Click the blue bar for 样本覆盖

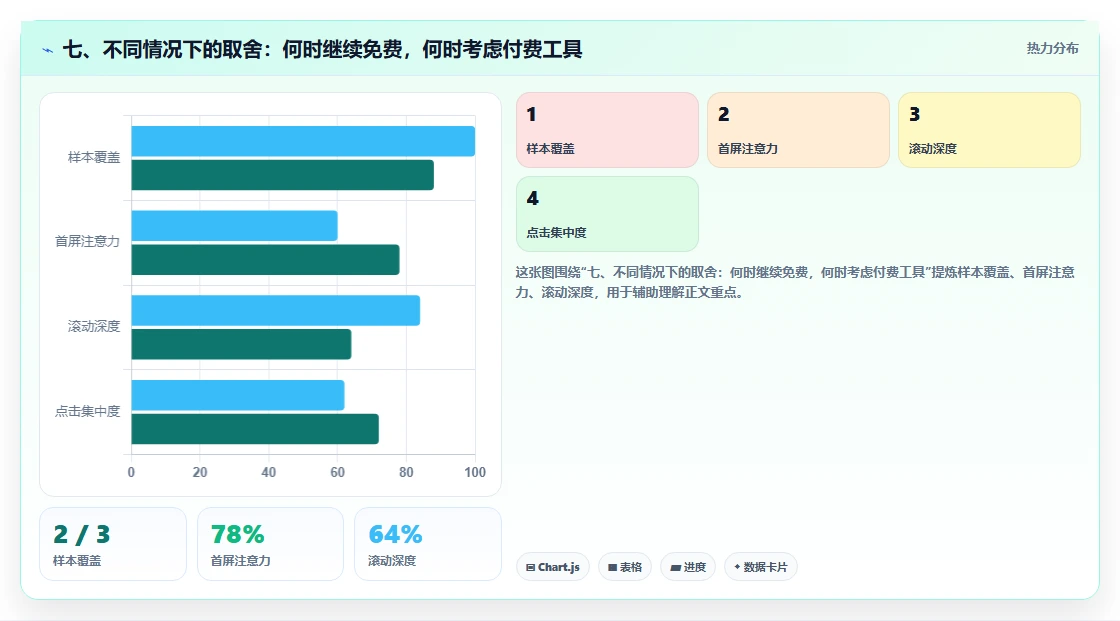point(303,141)
